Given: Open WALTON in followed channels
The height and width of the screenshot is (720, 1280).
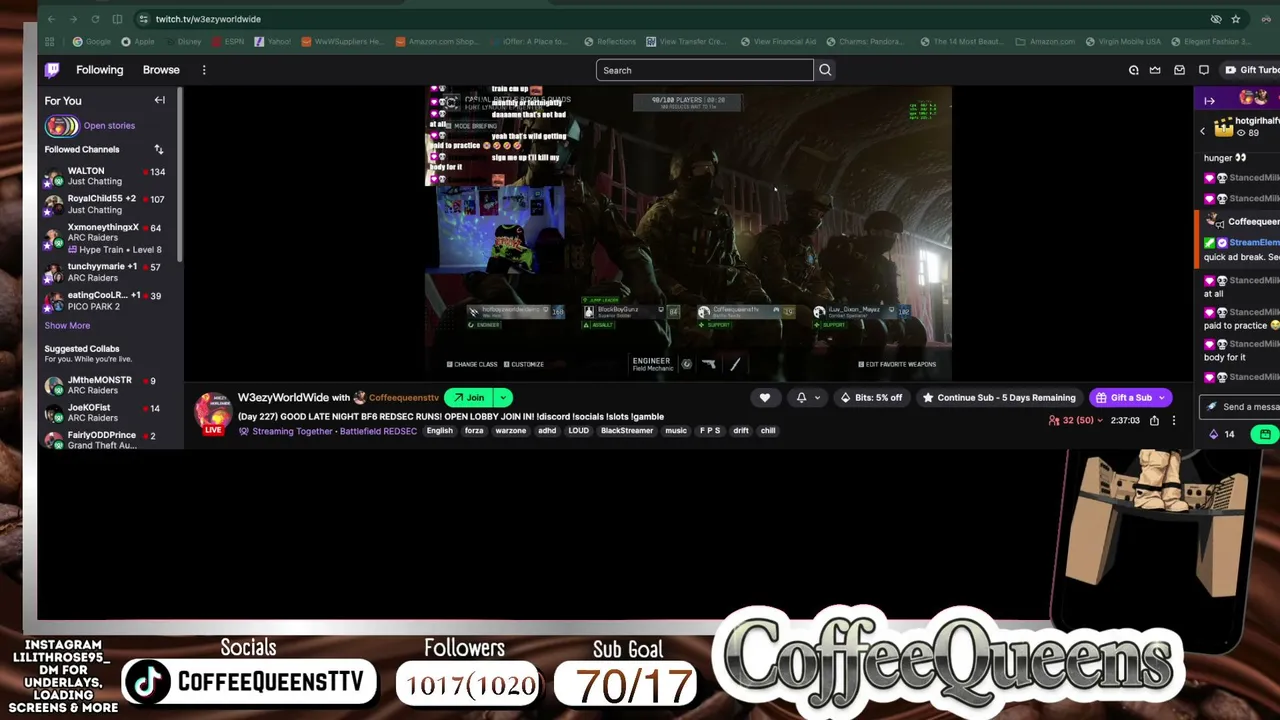Looking at the screenshot, I should tap(105, 176).
